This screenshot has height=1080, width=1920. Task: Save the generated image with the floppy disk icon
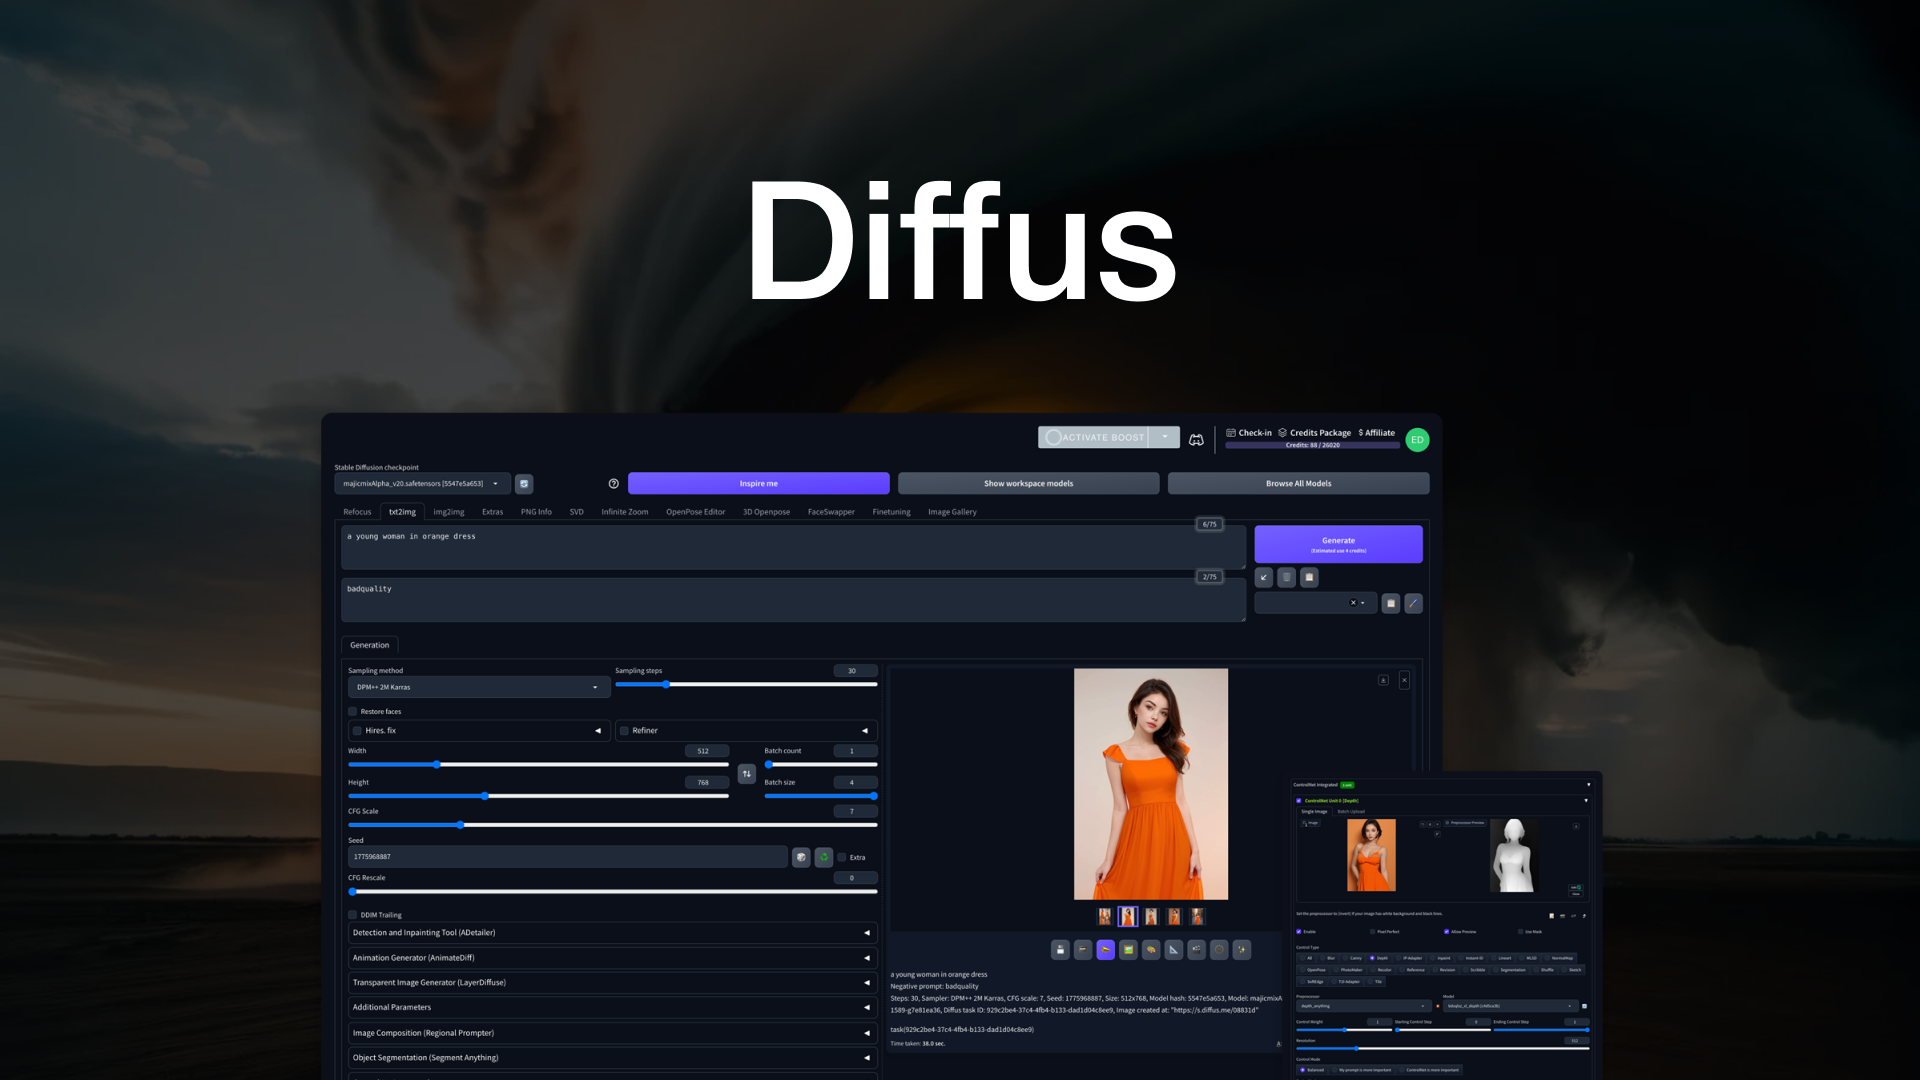[1060, 950]
